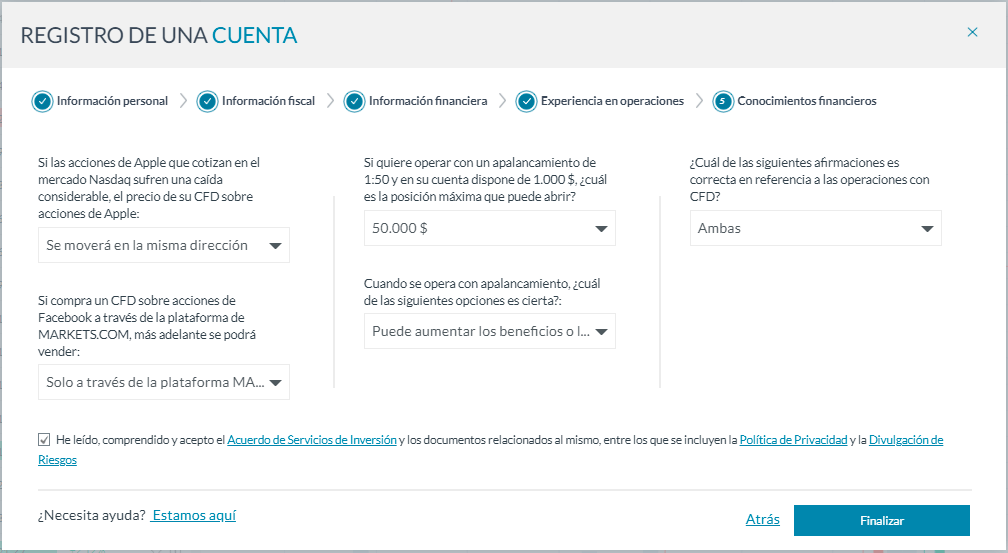Go to the Información financiera step
1008x553 pixels.
[x=428, y=101]
